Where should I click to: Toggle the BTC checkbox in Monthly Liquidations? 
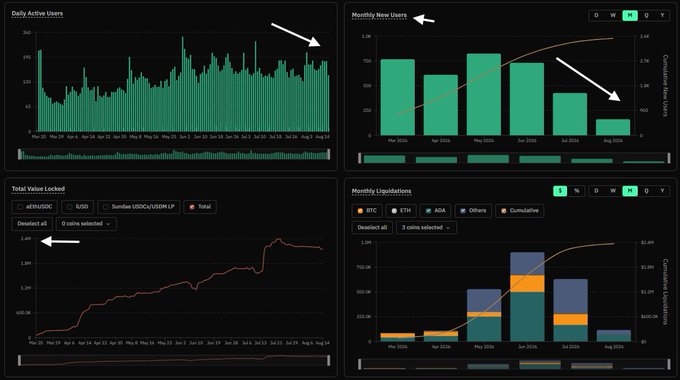pos(360,211)
